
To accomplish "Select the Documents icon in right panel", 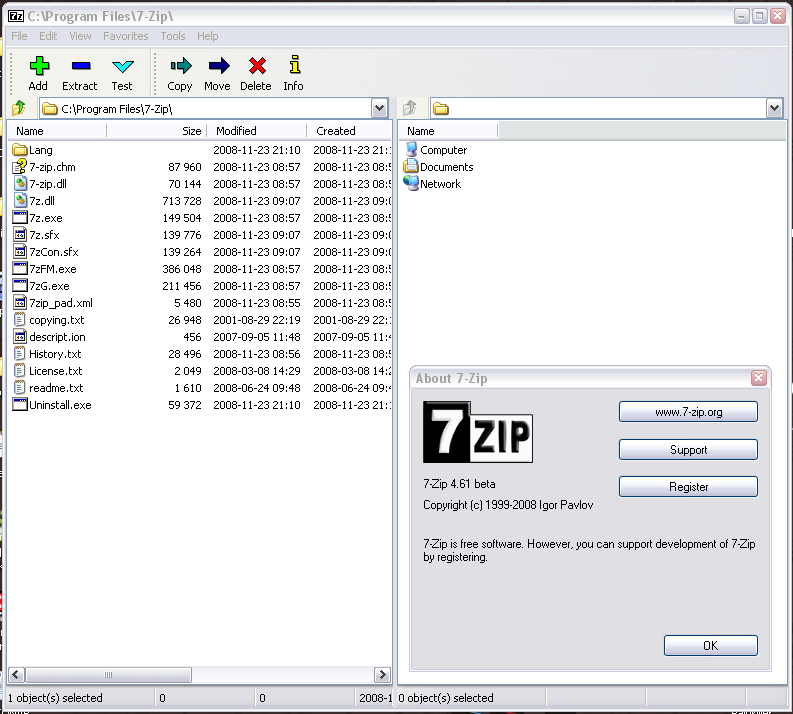I will pyautogui.click(x=411, y=166).
